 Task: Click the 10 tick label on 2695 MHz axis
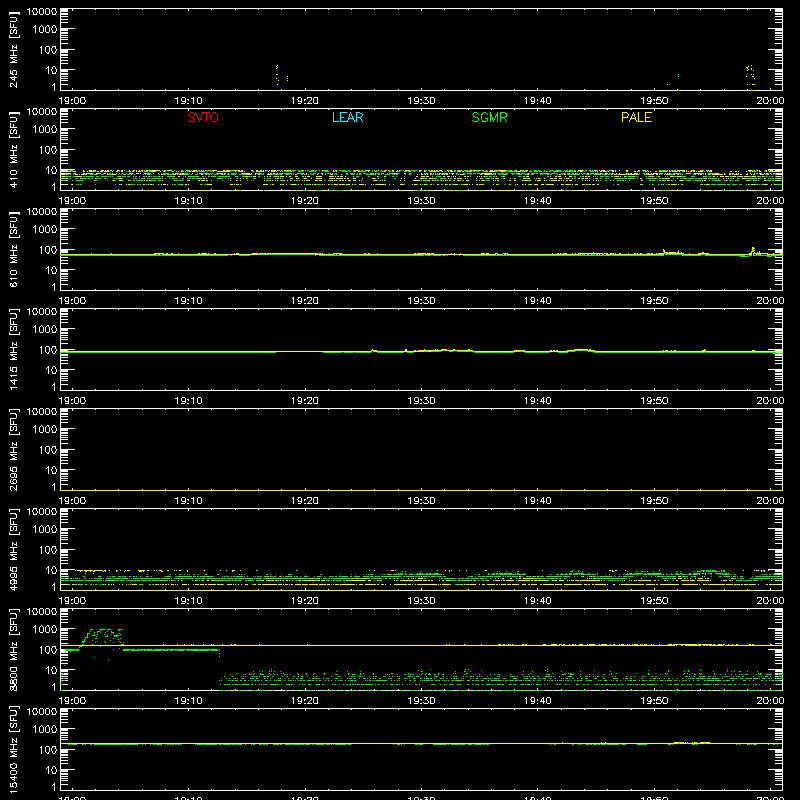pyautogui.click(x=51, y=470)
